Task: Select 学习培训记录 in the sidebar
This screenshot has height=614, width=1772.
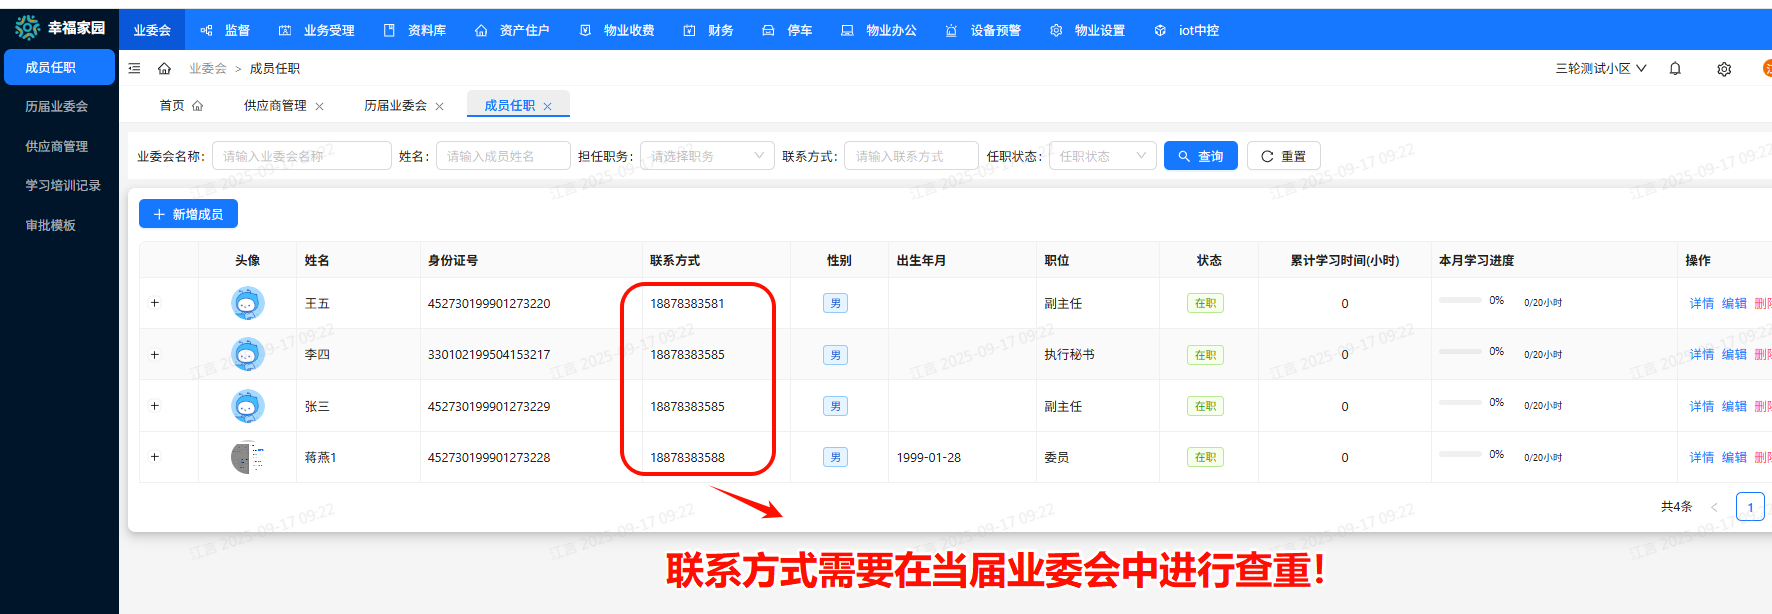Action: click(x=63, y=185)
